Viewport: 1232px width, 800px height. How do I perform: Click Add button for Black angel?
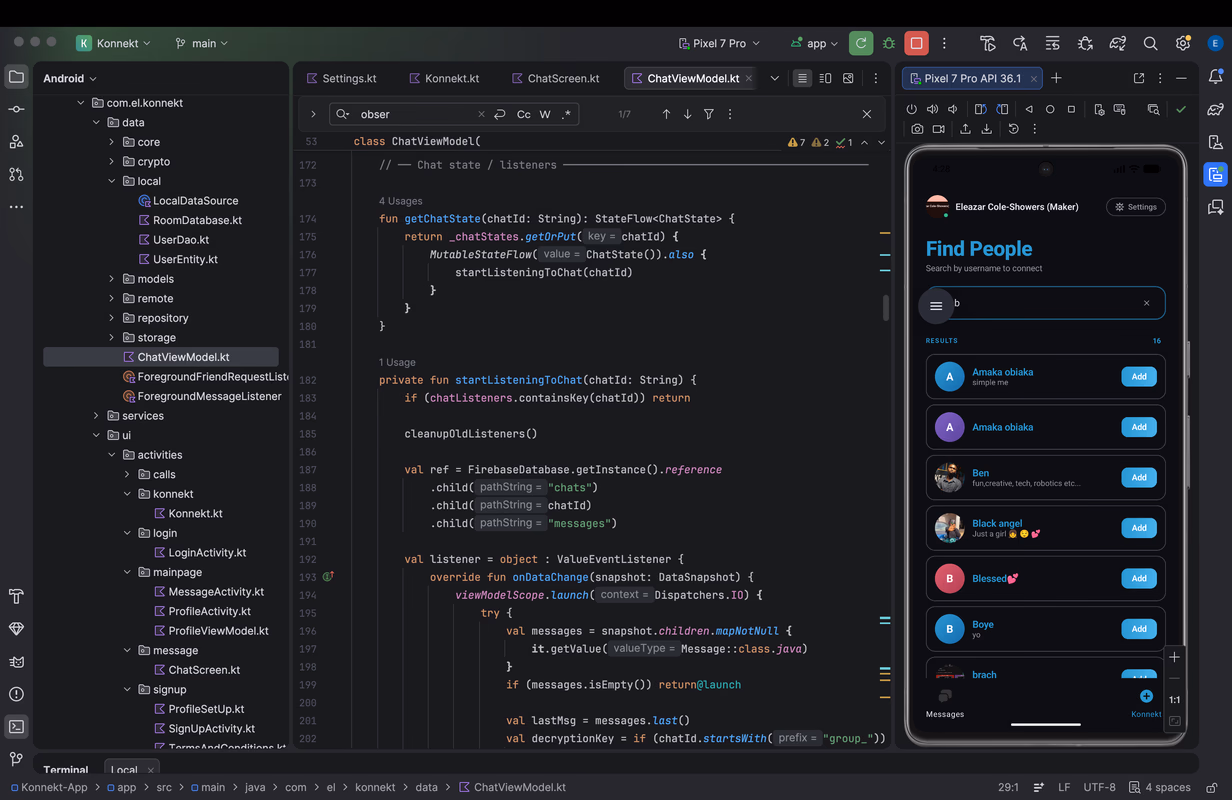click(x=1139, y=528)
